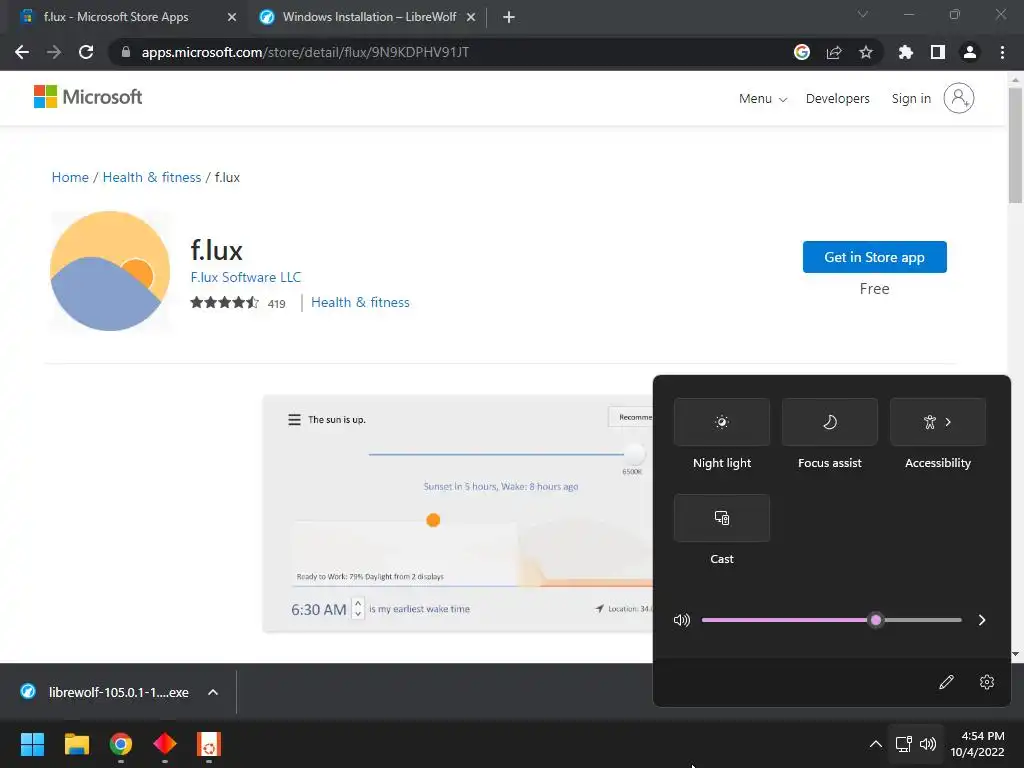This screenshot has height=768, width=1024.
Task: Click the volume icon in system tray
Action: tap(927, 744)
